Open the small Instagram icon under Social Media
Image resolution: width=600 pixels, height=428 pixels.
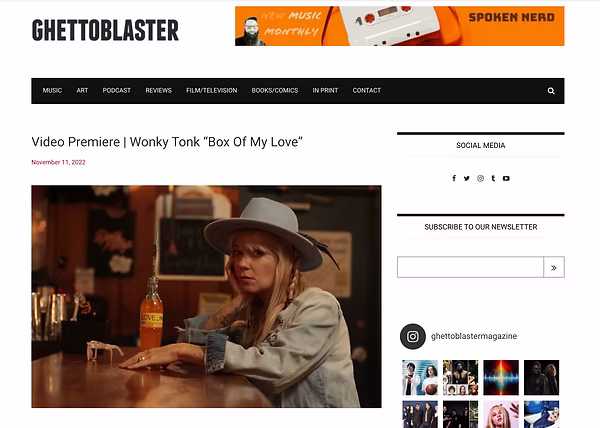click(480, 178)
